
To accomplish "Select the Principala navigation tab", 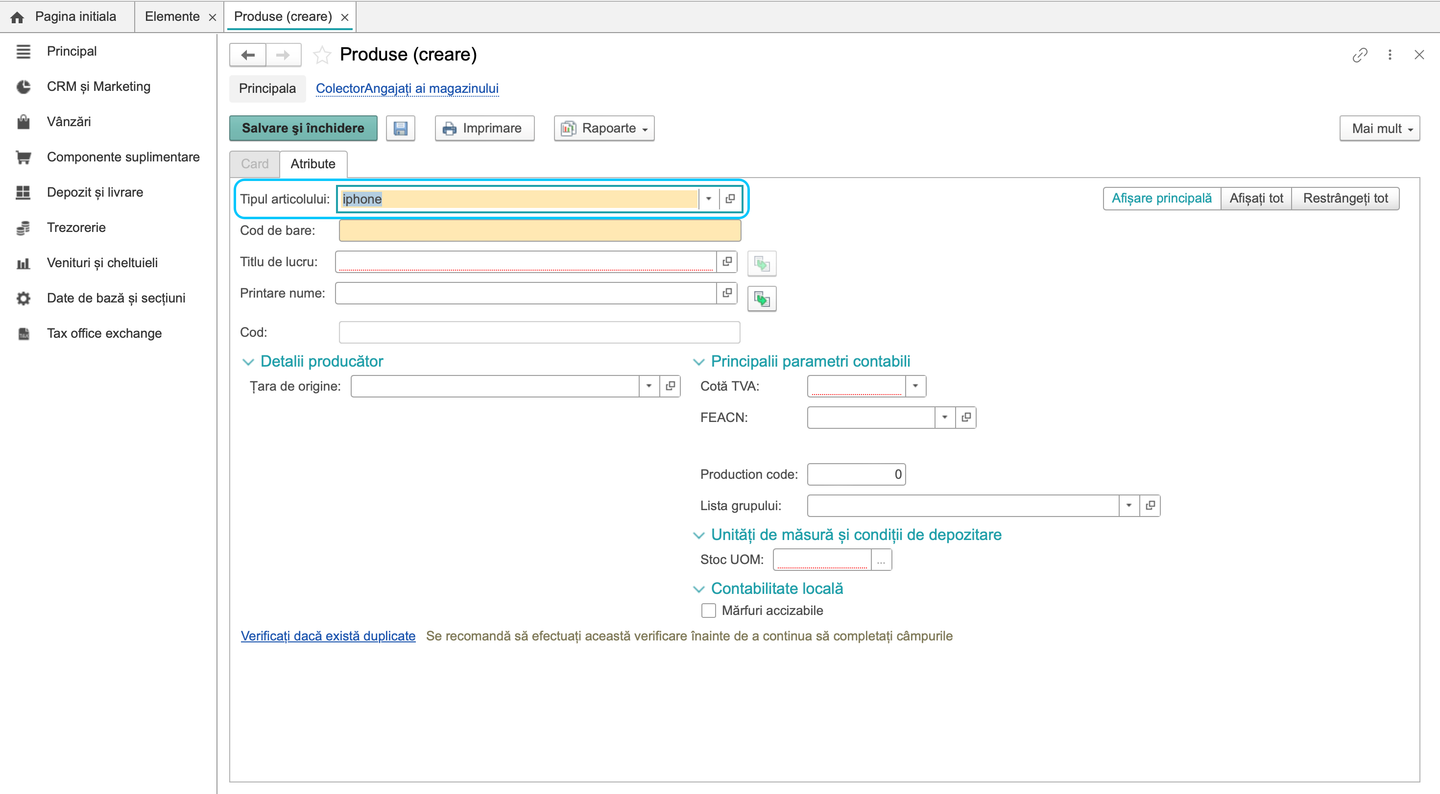I will tap(267, 89).
